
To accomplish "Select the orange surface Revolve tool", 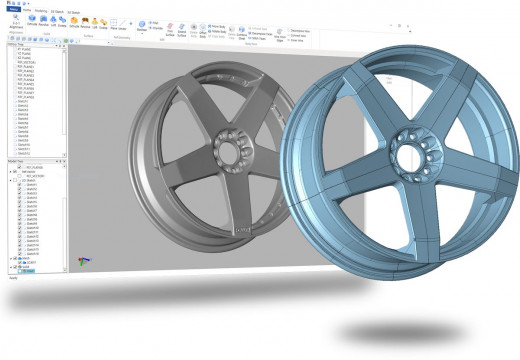I will pos(85,23).
